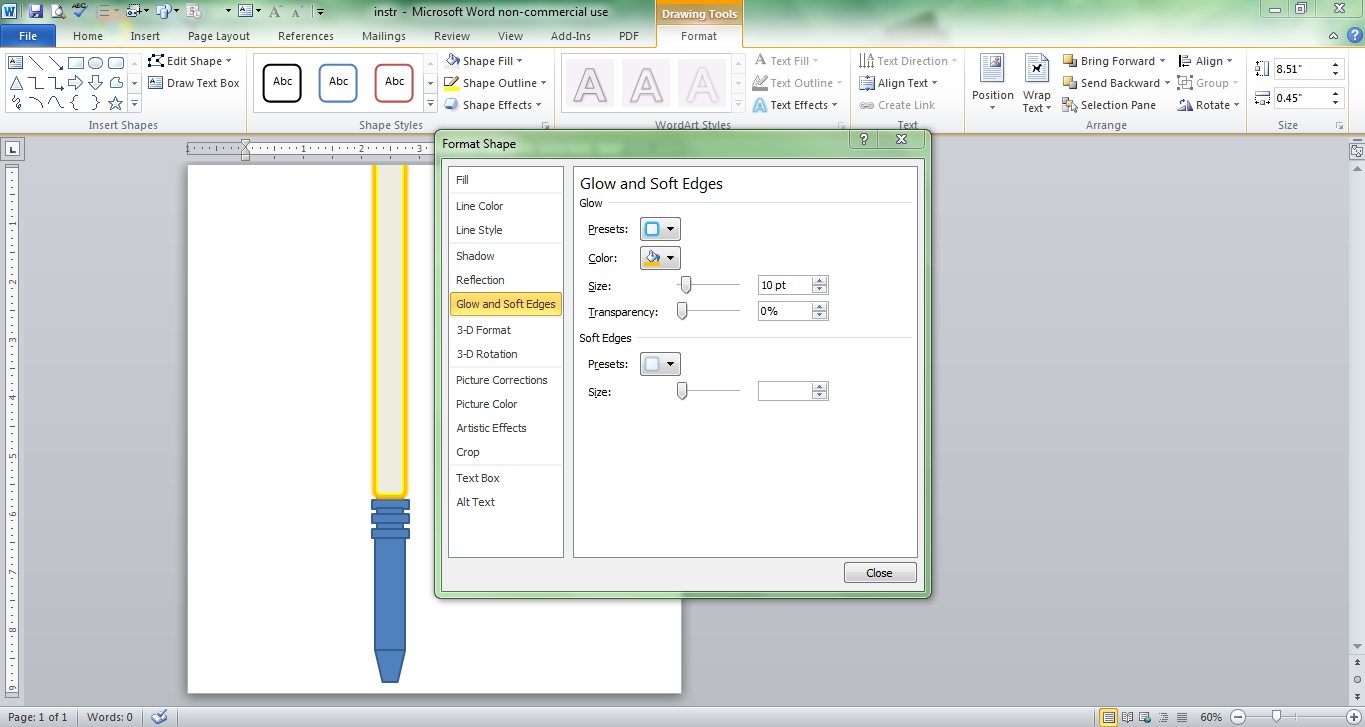Switch to Web Layout view
The image size is (1365, 727).
tap(1146, 717)
